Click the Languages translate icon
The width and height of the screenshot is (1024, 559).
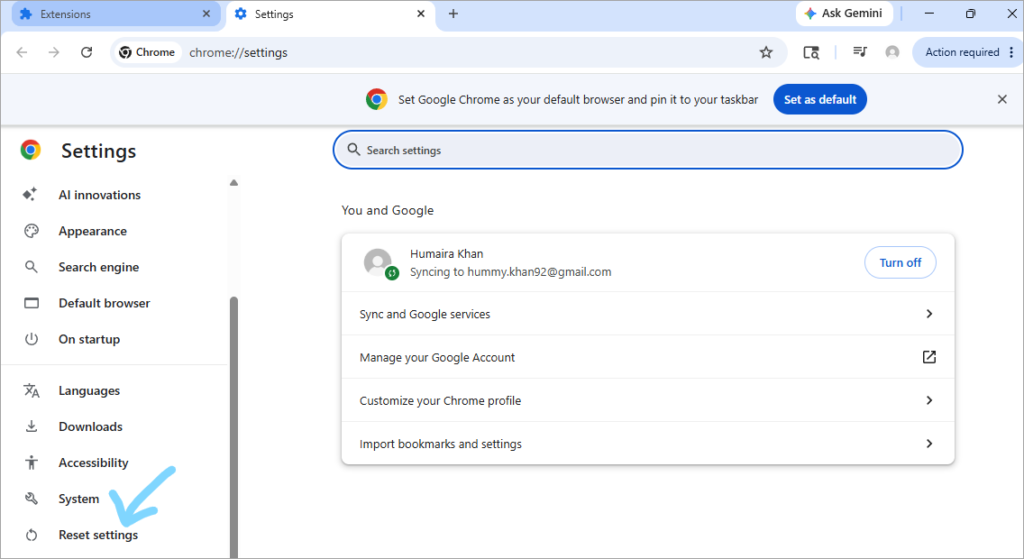pos(31,391)
